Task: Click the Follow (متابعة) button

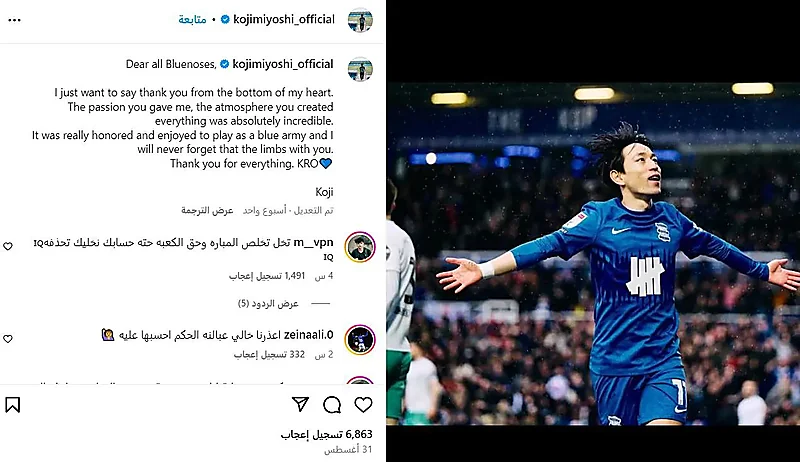Action: 192,20
